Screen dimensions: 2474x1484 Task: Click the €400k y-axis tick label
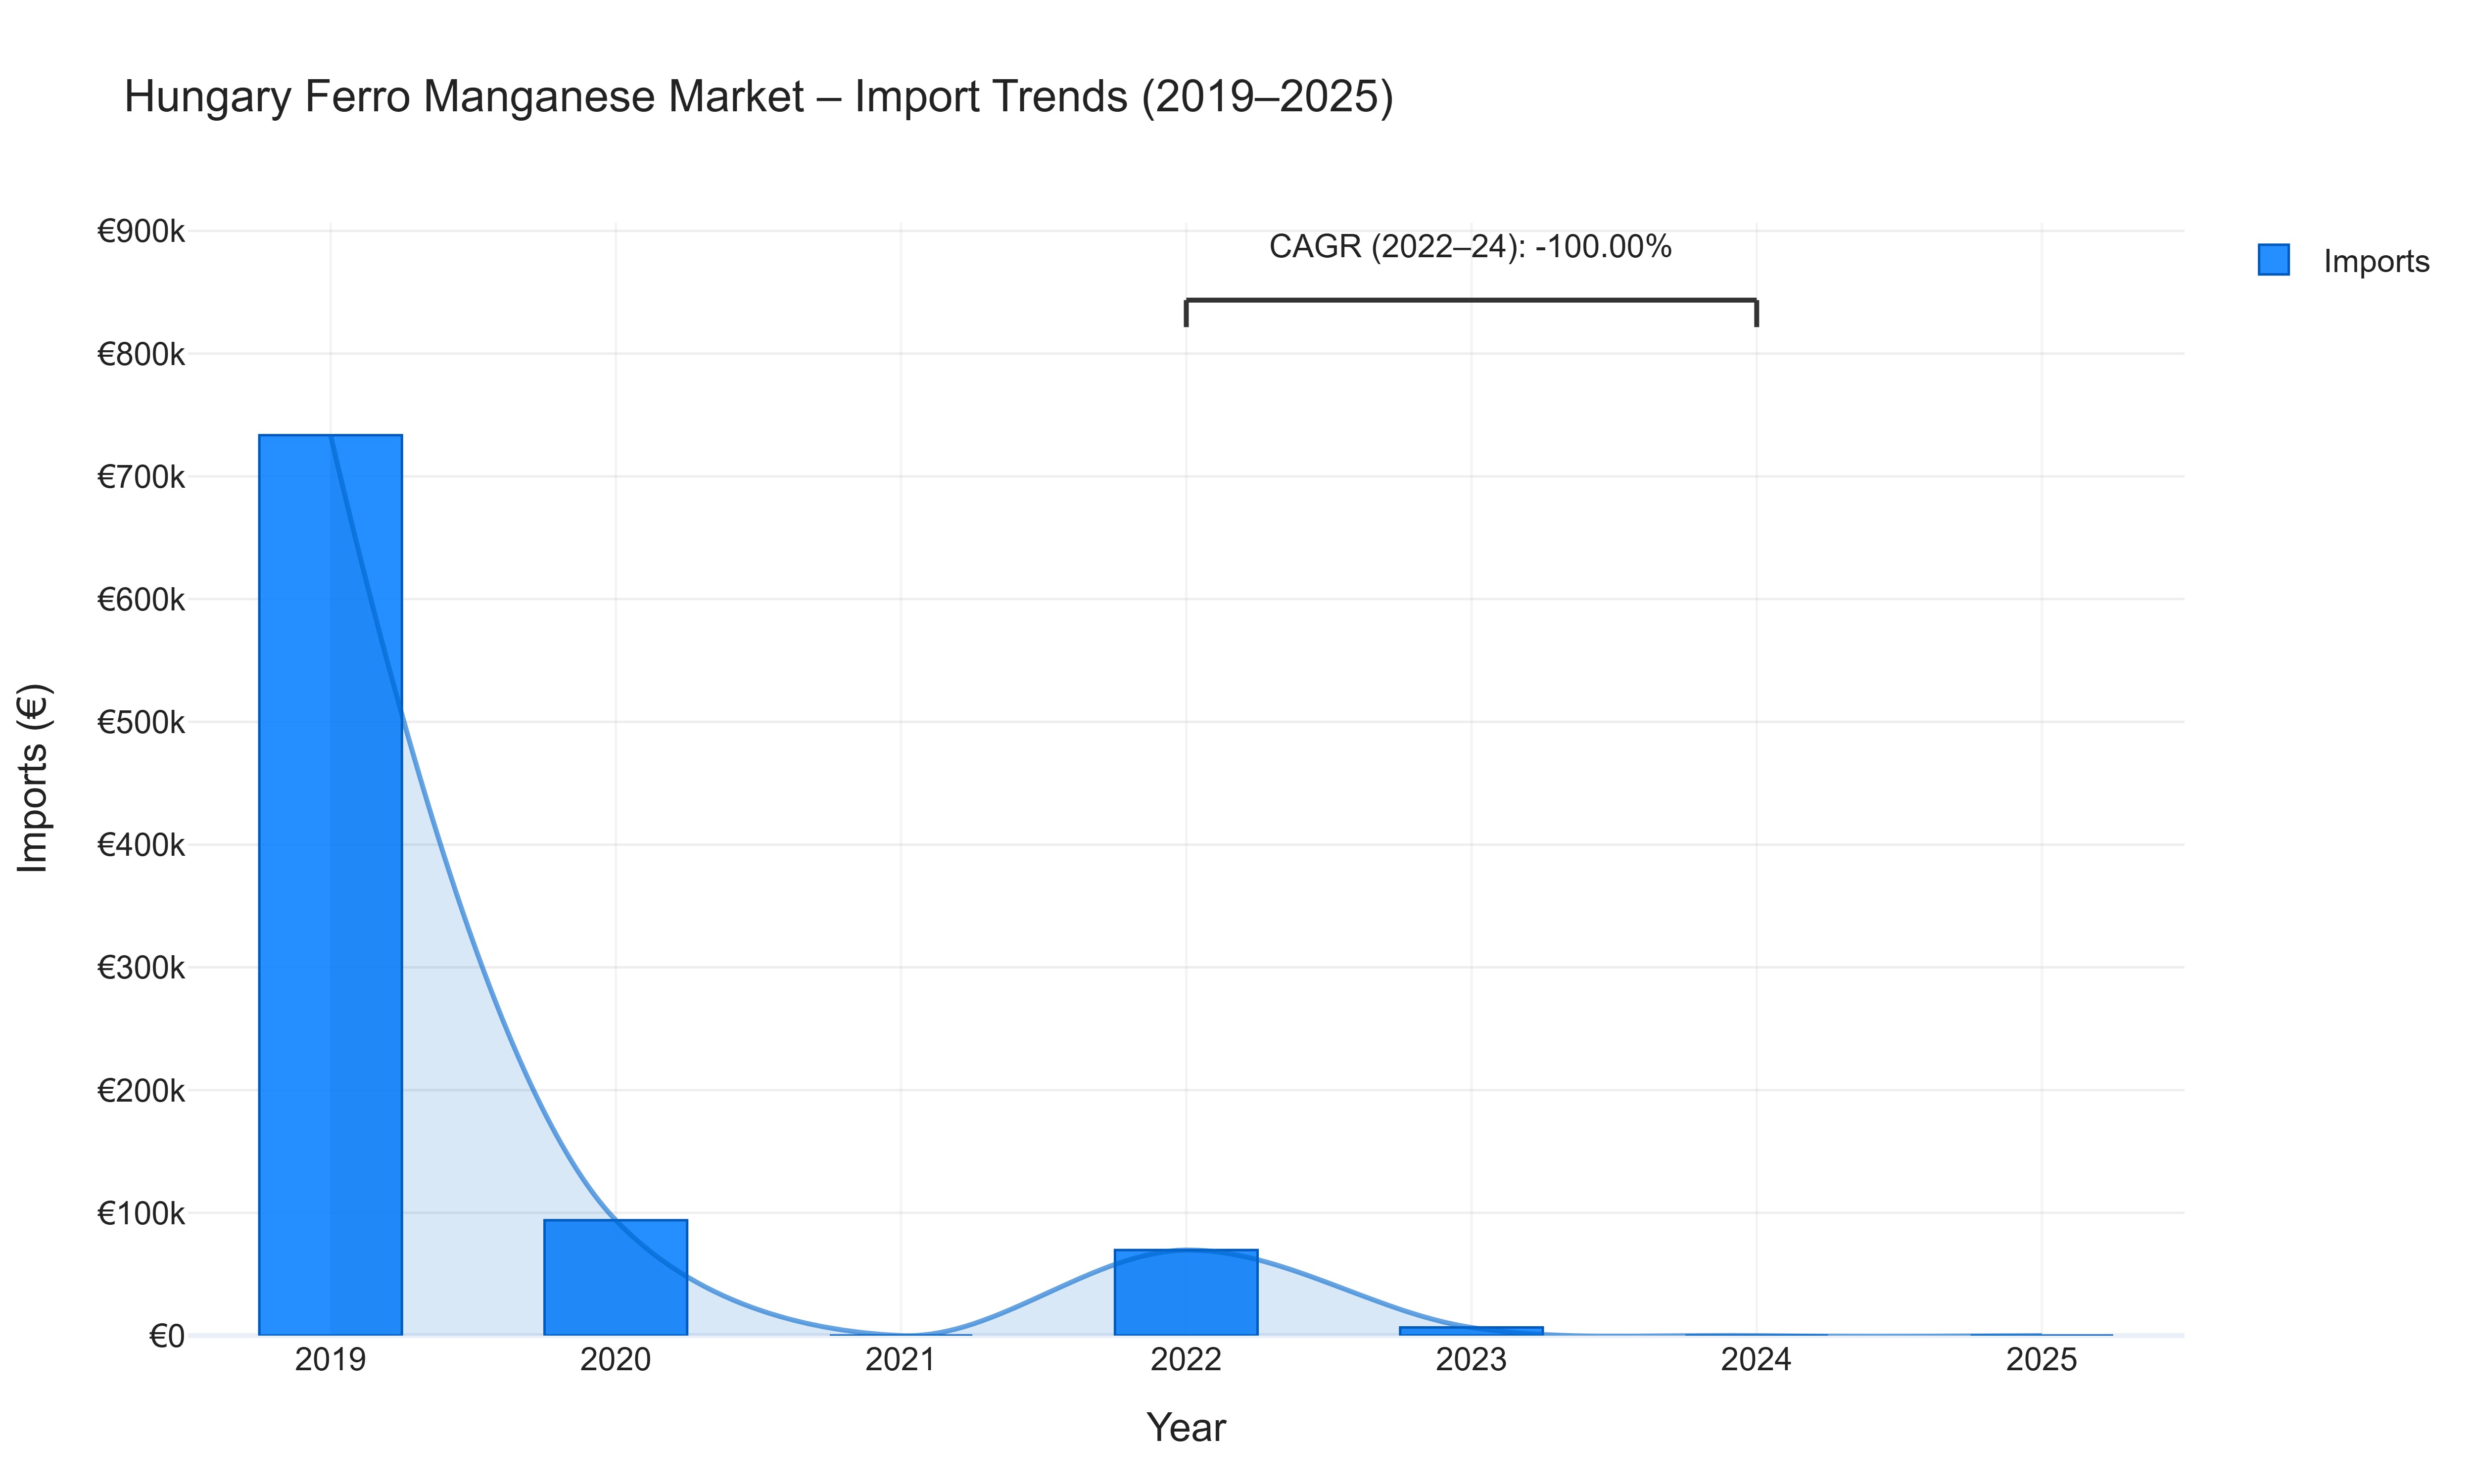[141, 845]
